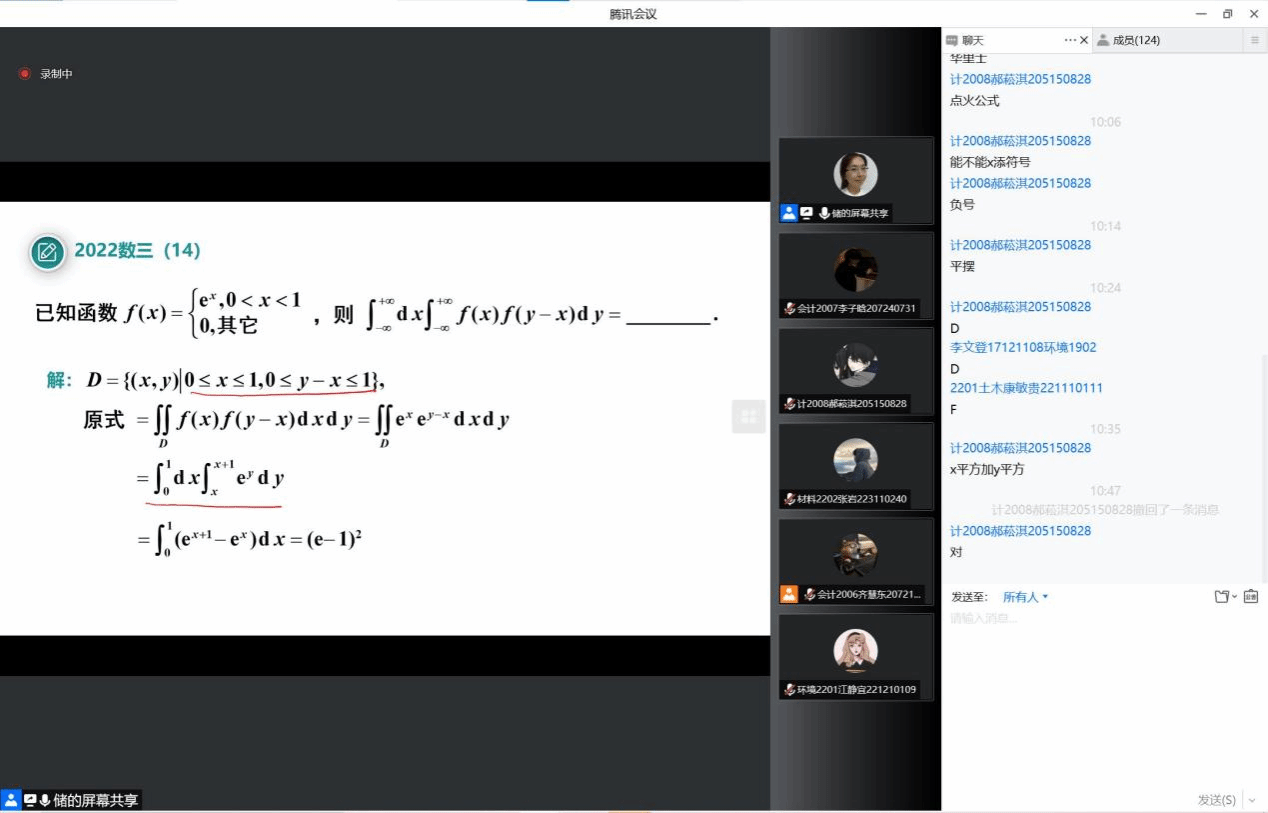Screen dimensions: 1268x813
Task: Close the 聊天 chat panel with X
Action: point(1084,40)
